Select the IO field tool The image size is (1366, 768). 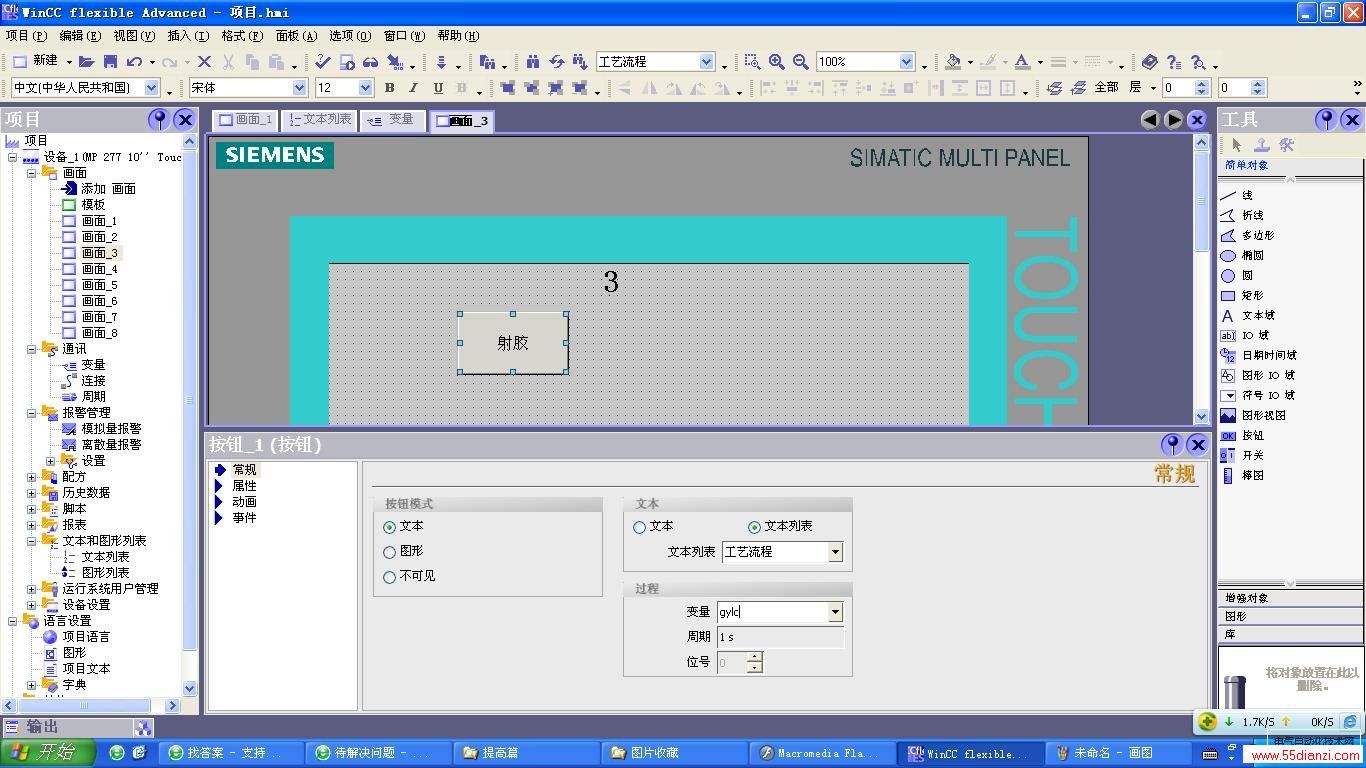[x=1245, y=336]
